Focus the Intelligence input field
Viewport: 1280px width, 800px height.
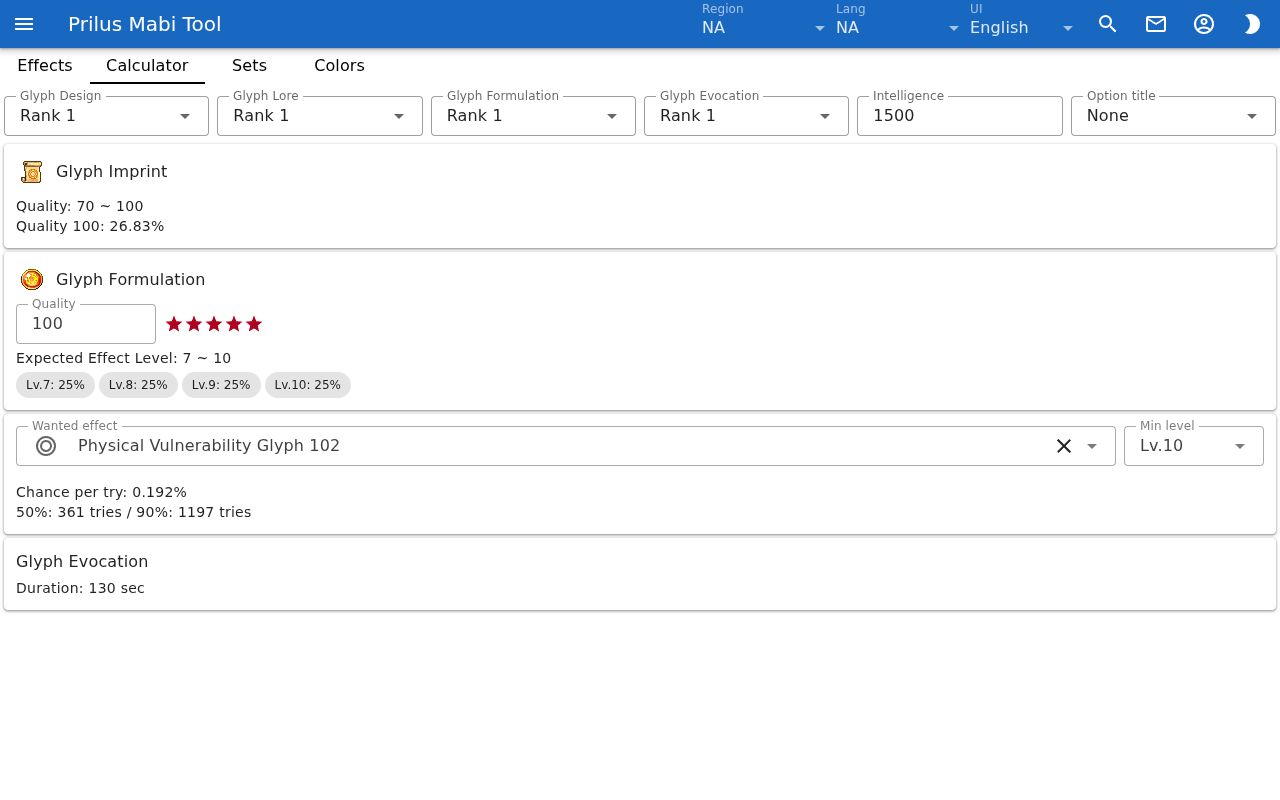pos(960,116)
